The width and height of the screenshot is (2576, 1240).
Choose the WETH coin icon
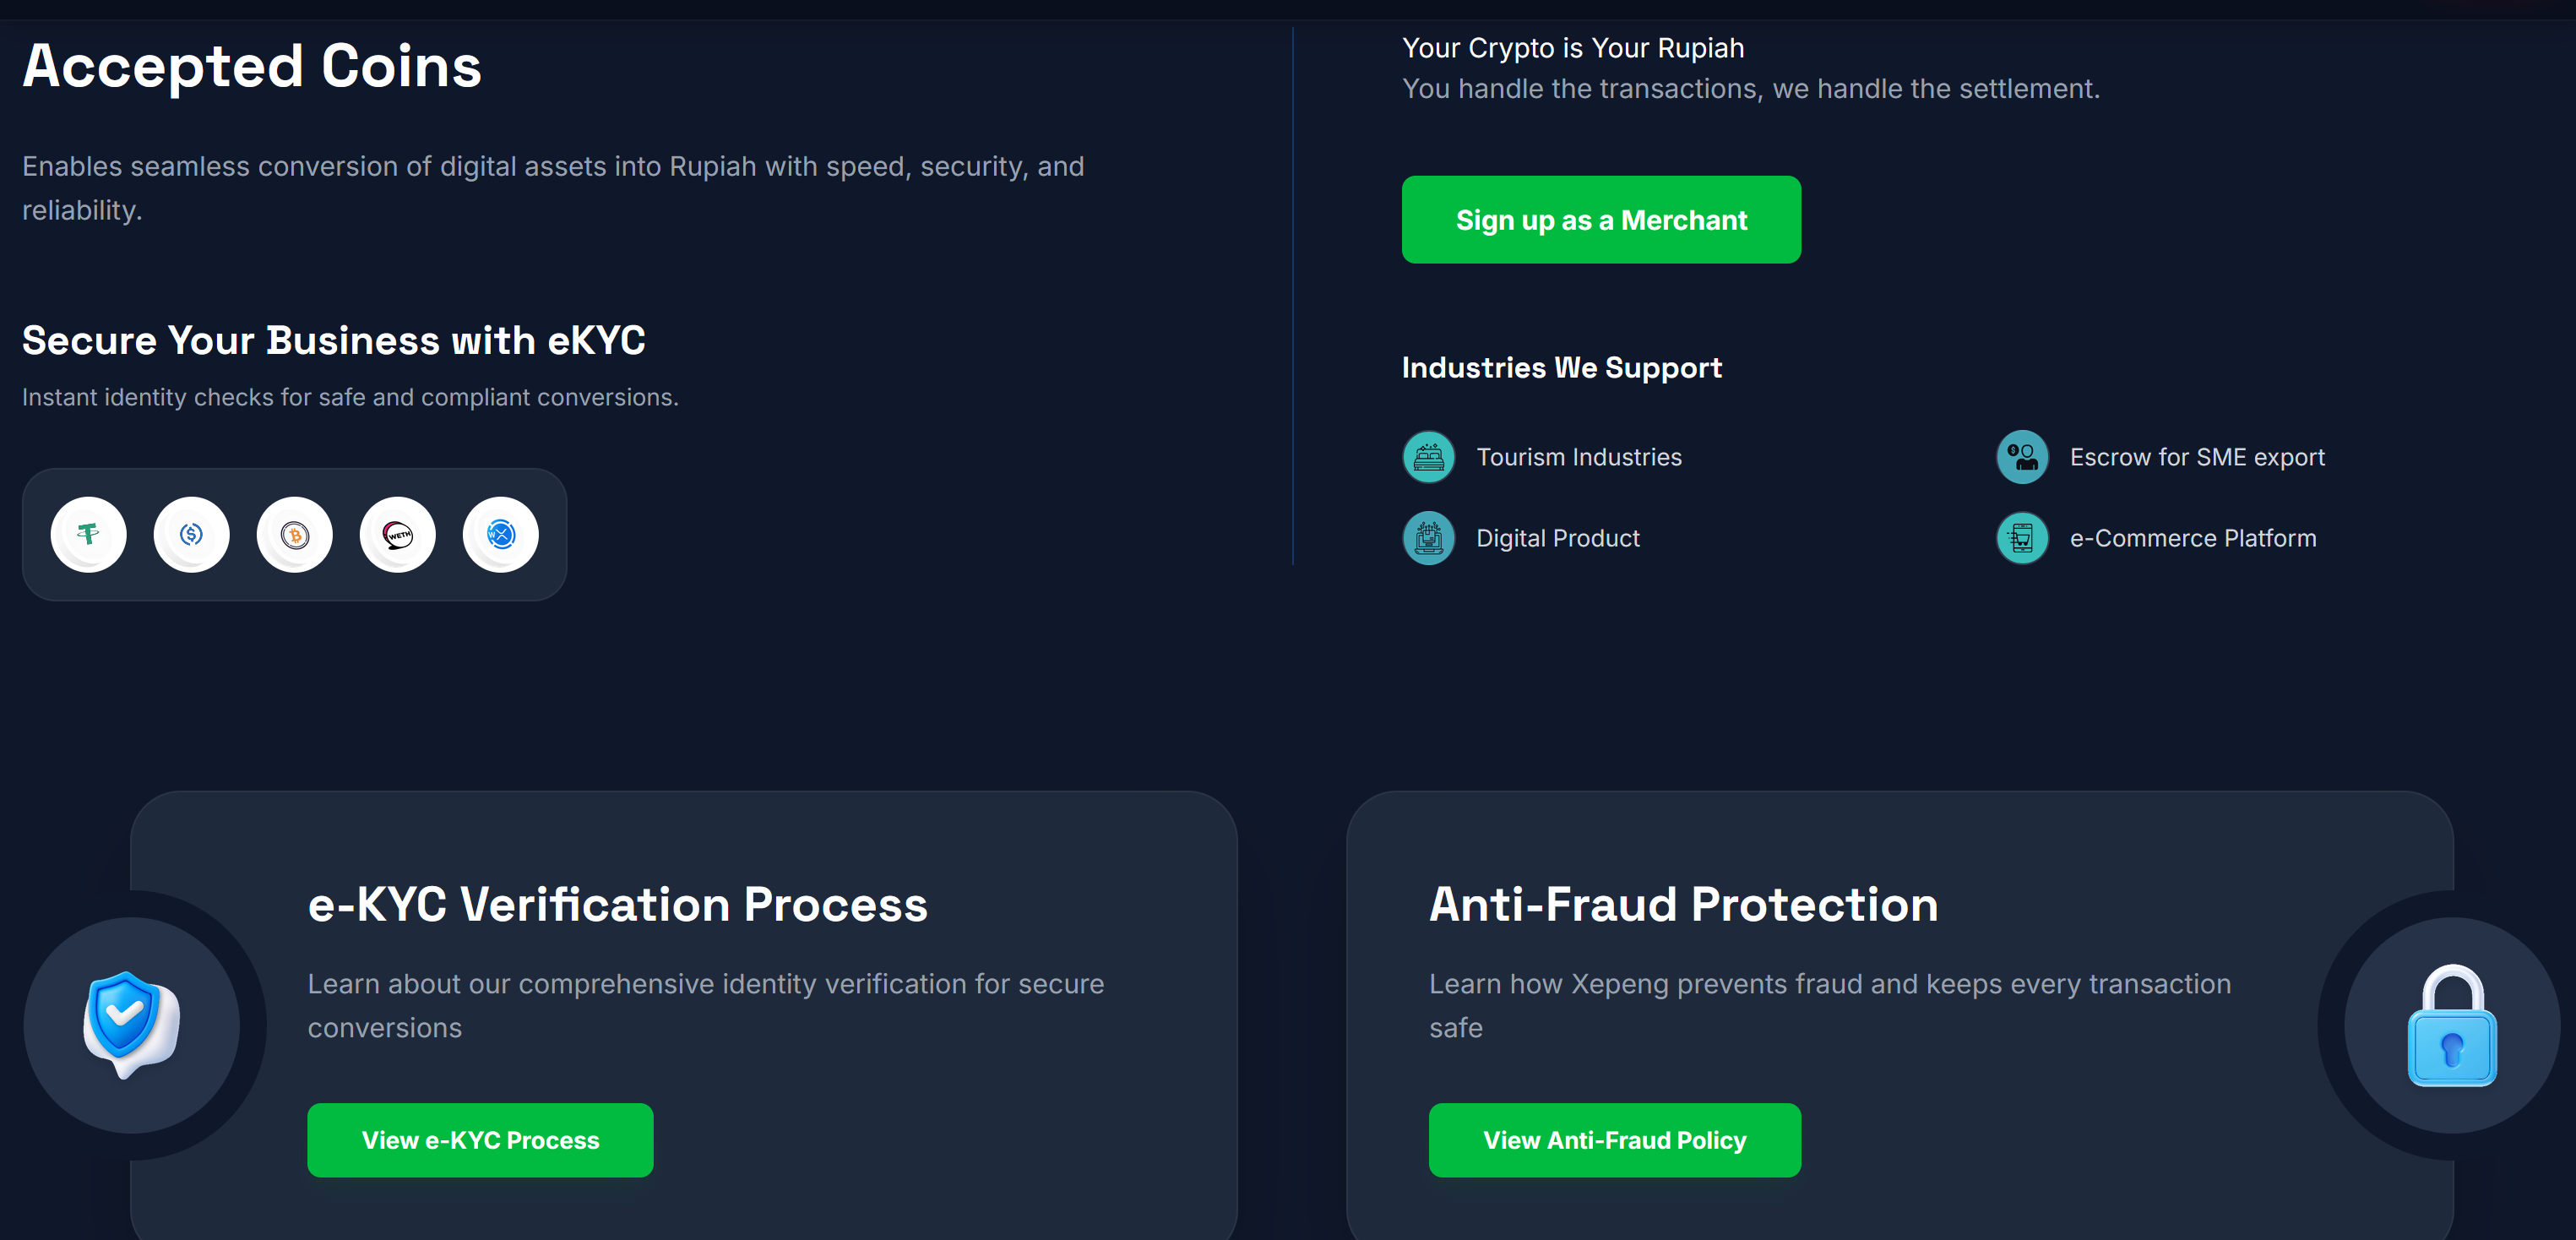[397, 535]
